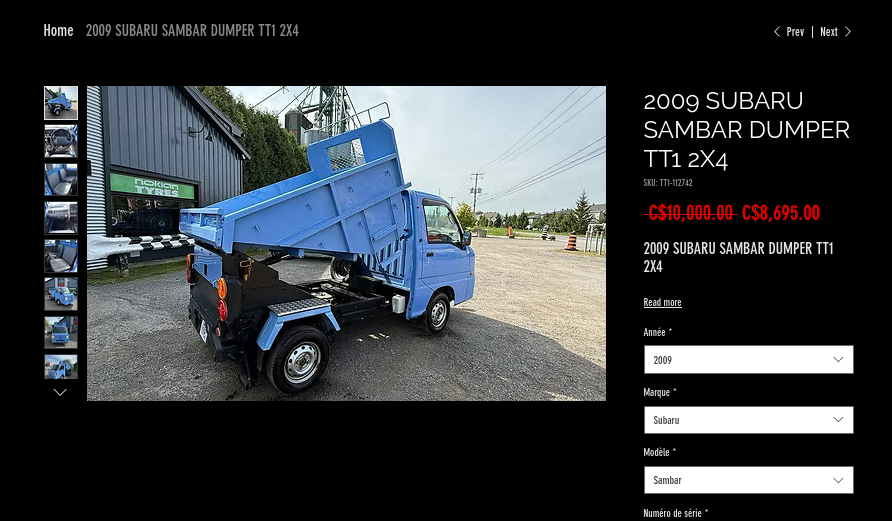Select the fifth thumbnail of cabin seats
Image resolution: width=892 pixels, height=521 pixels.
click(61, 256)
